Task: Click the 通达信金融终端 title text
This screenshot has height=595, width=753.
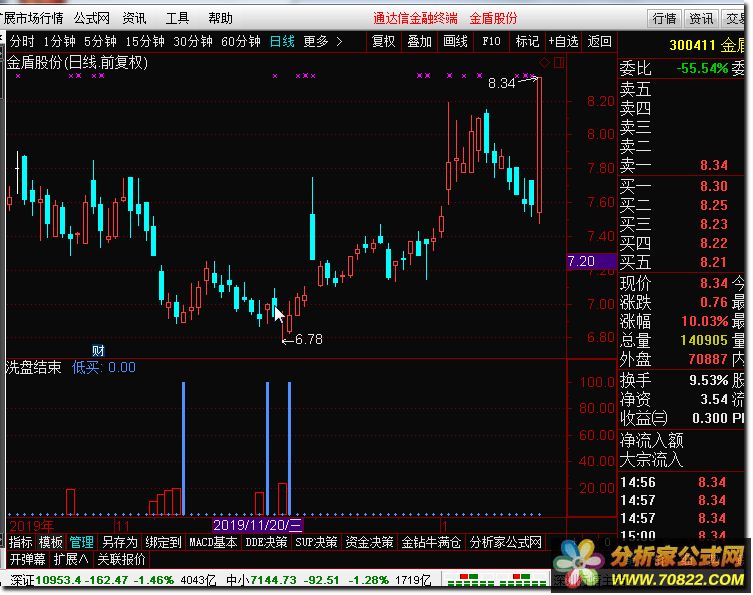Action: [415, 18]
